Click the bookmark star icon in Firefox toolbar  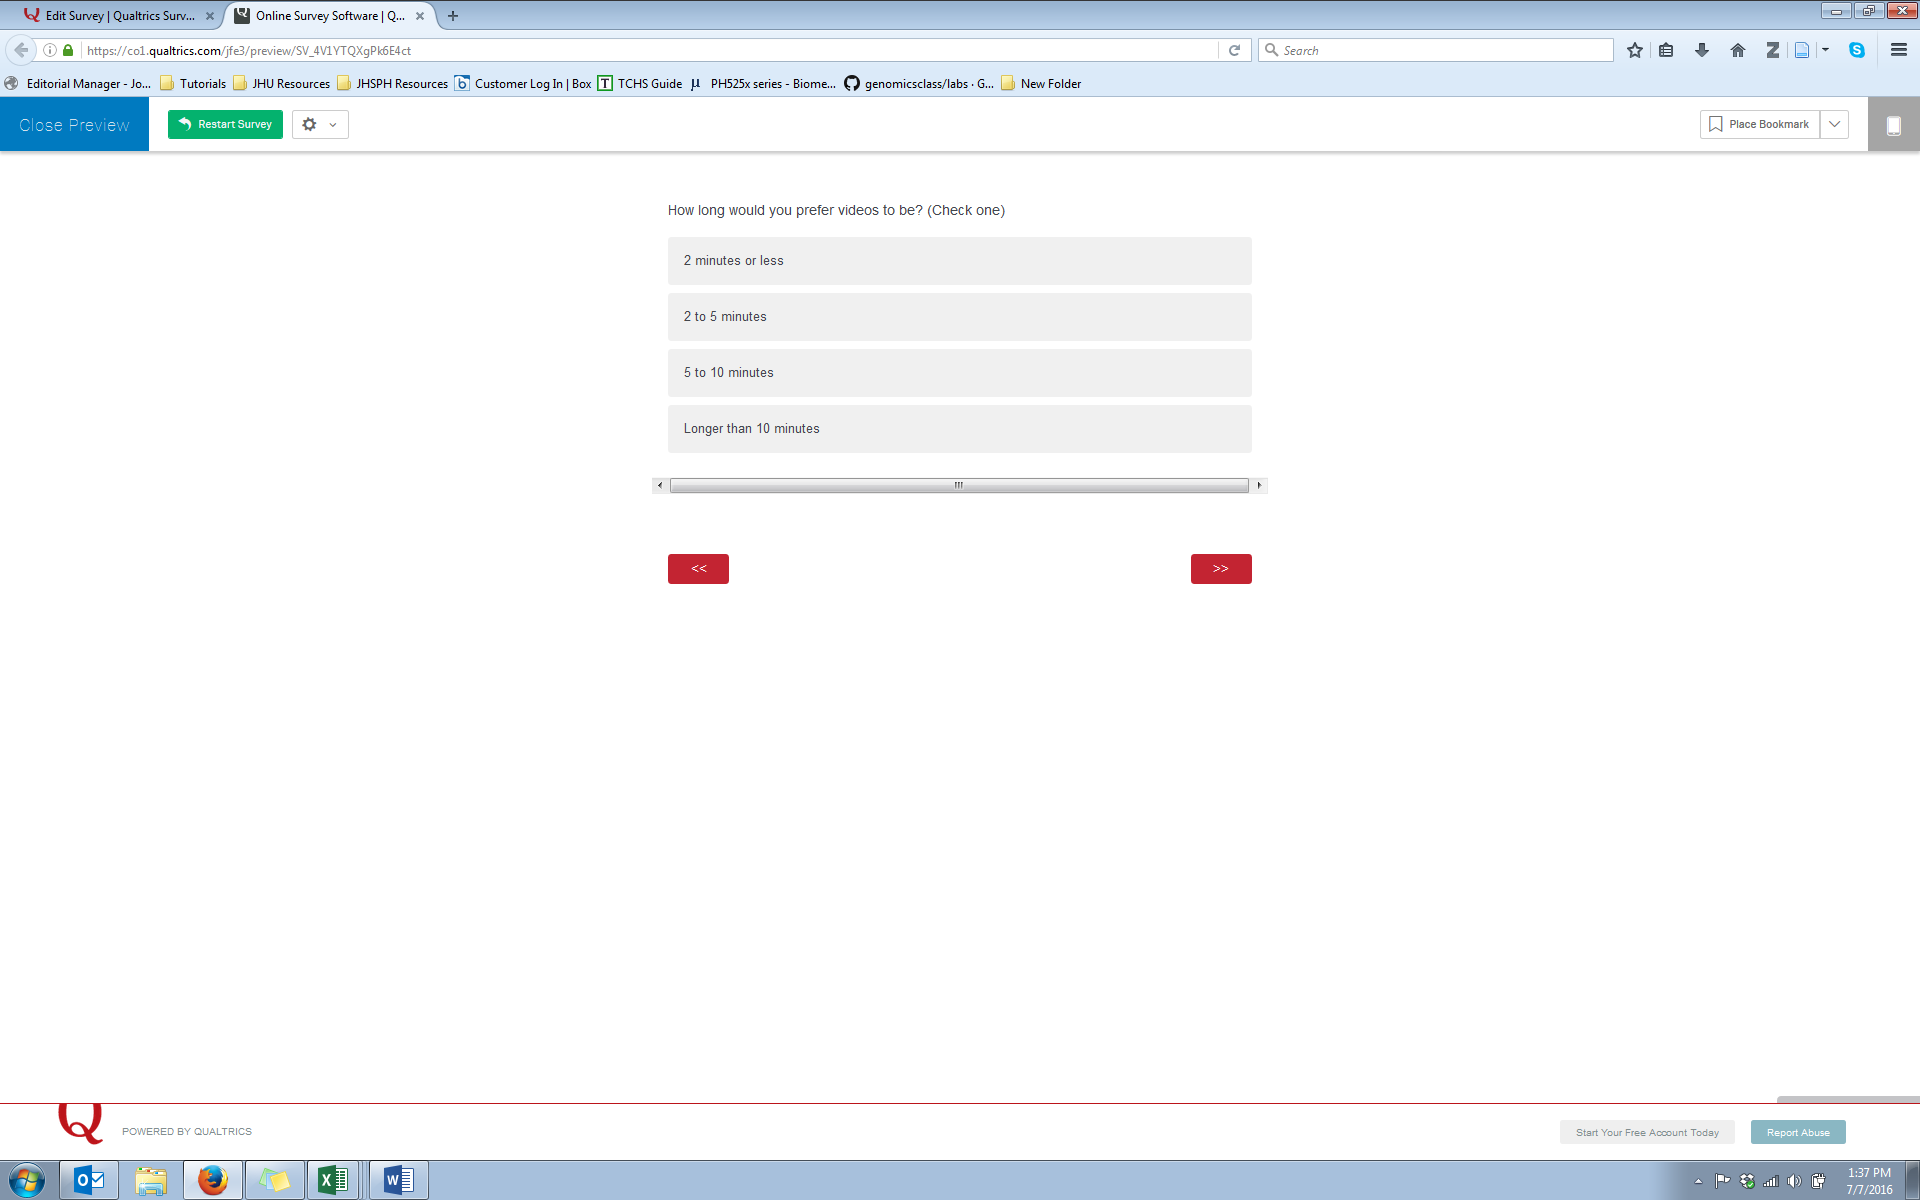tap(1634, 50)
